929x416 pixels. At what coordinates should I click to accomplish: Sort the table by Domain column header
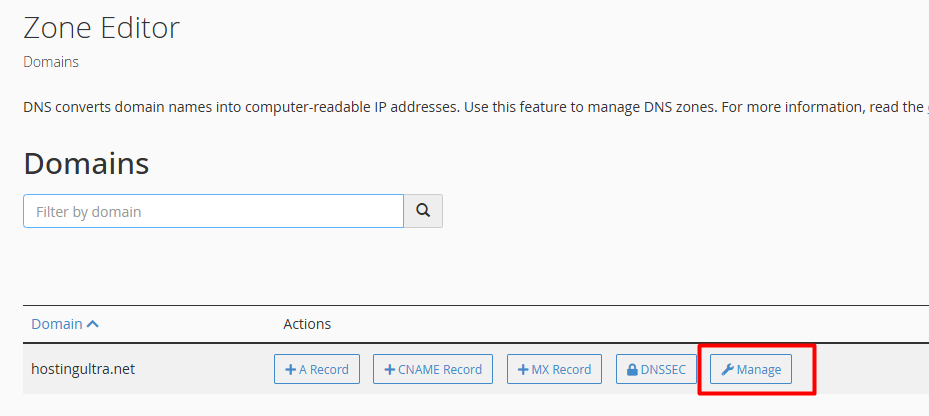pos(57,324)
